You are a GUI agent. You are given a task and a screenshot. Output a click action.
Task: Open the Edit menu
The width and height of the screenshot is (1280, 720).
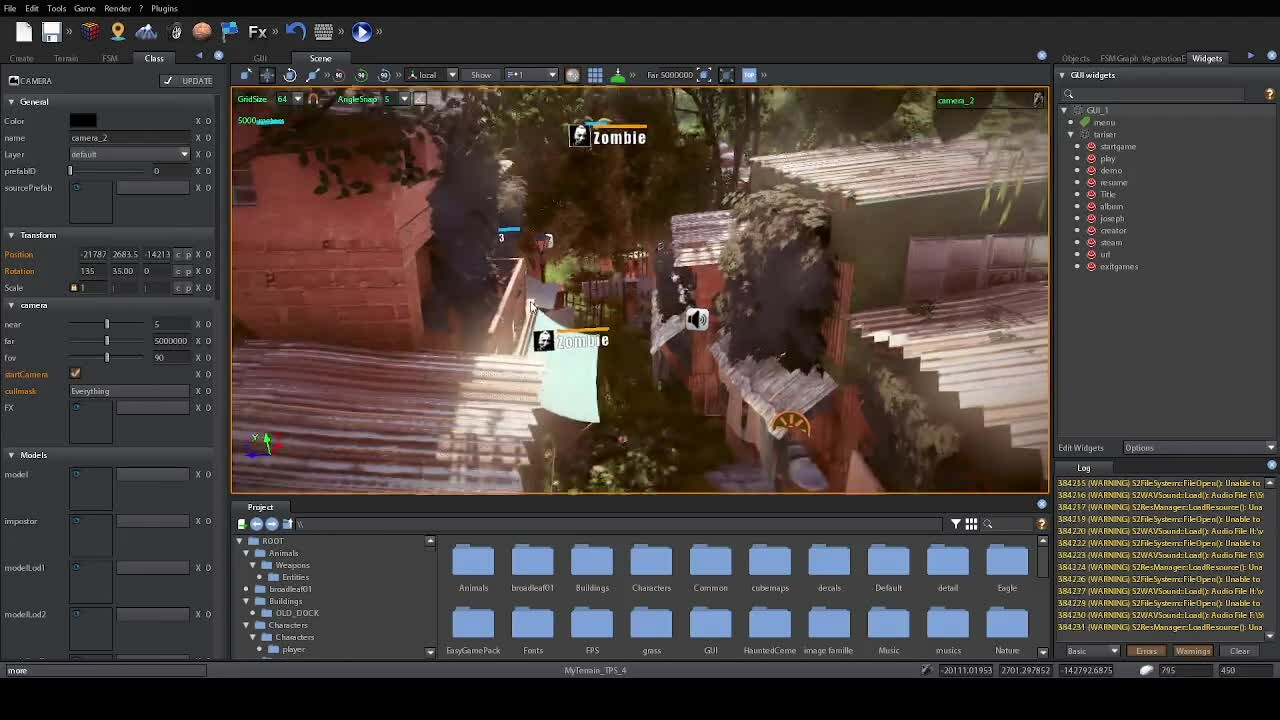tap(32, 9)
